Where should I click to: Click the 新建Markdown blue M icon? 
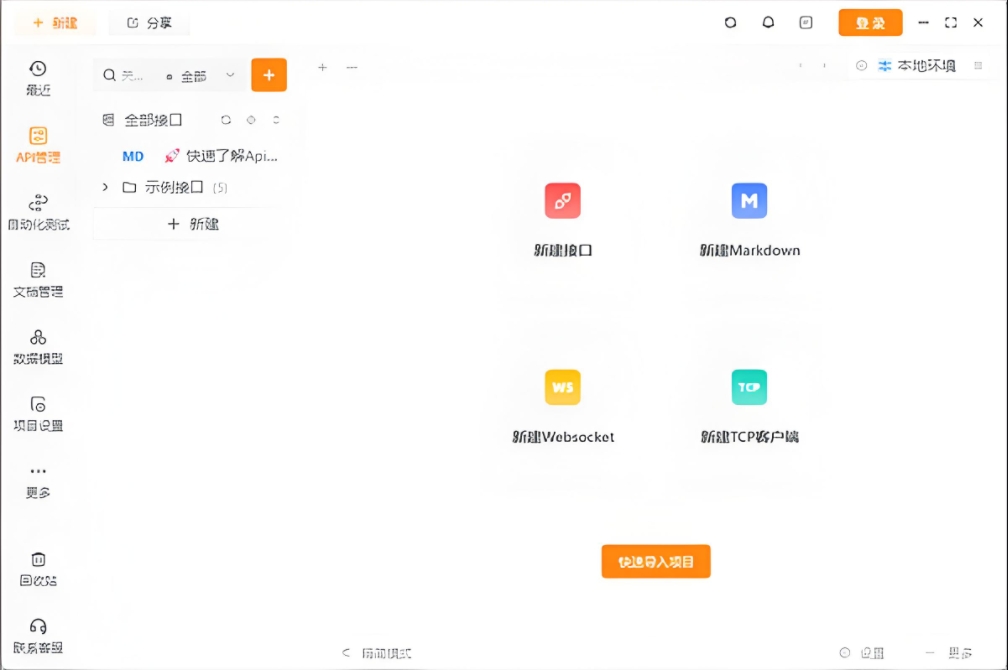749,201
